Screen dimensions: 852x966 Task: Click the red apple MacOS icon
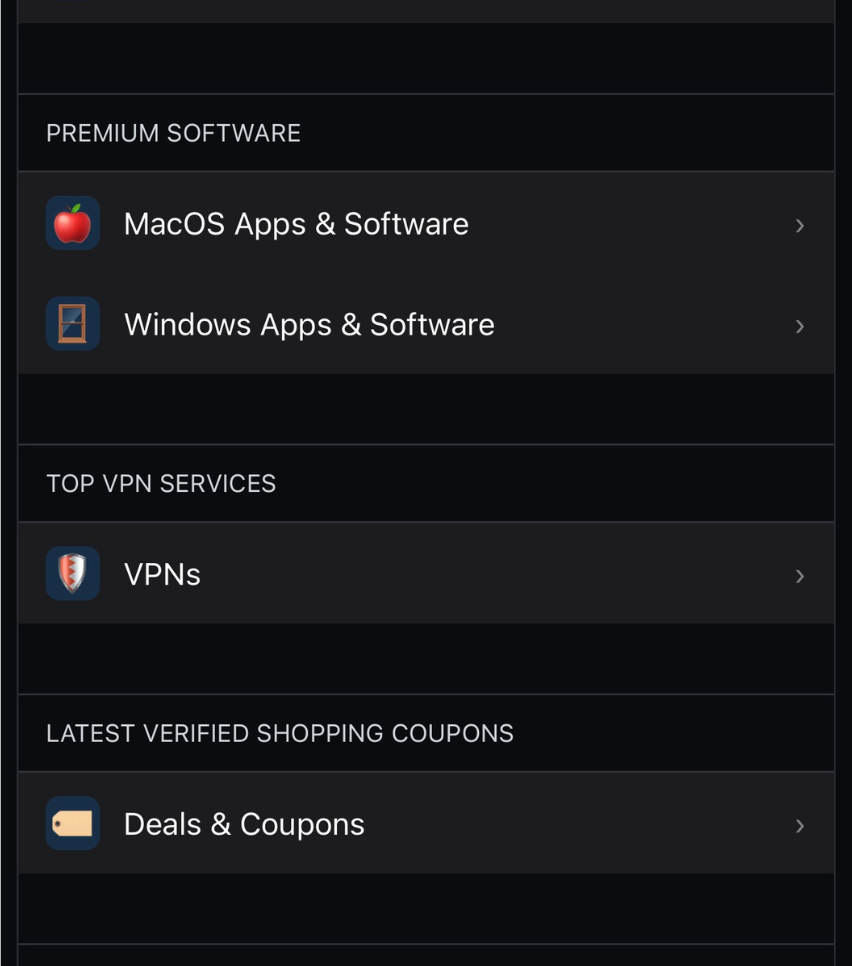pos(73,223)
